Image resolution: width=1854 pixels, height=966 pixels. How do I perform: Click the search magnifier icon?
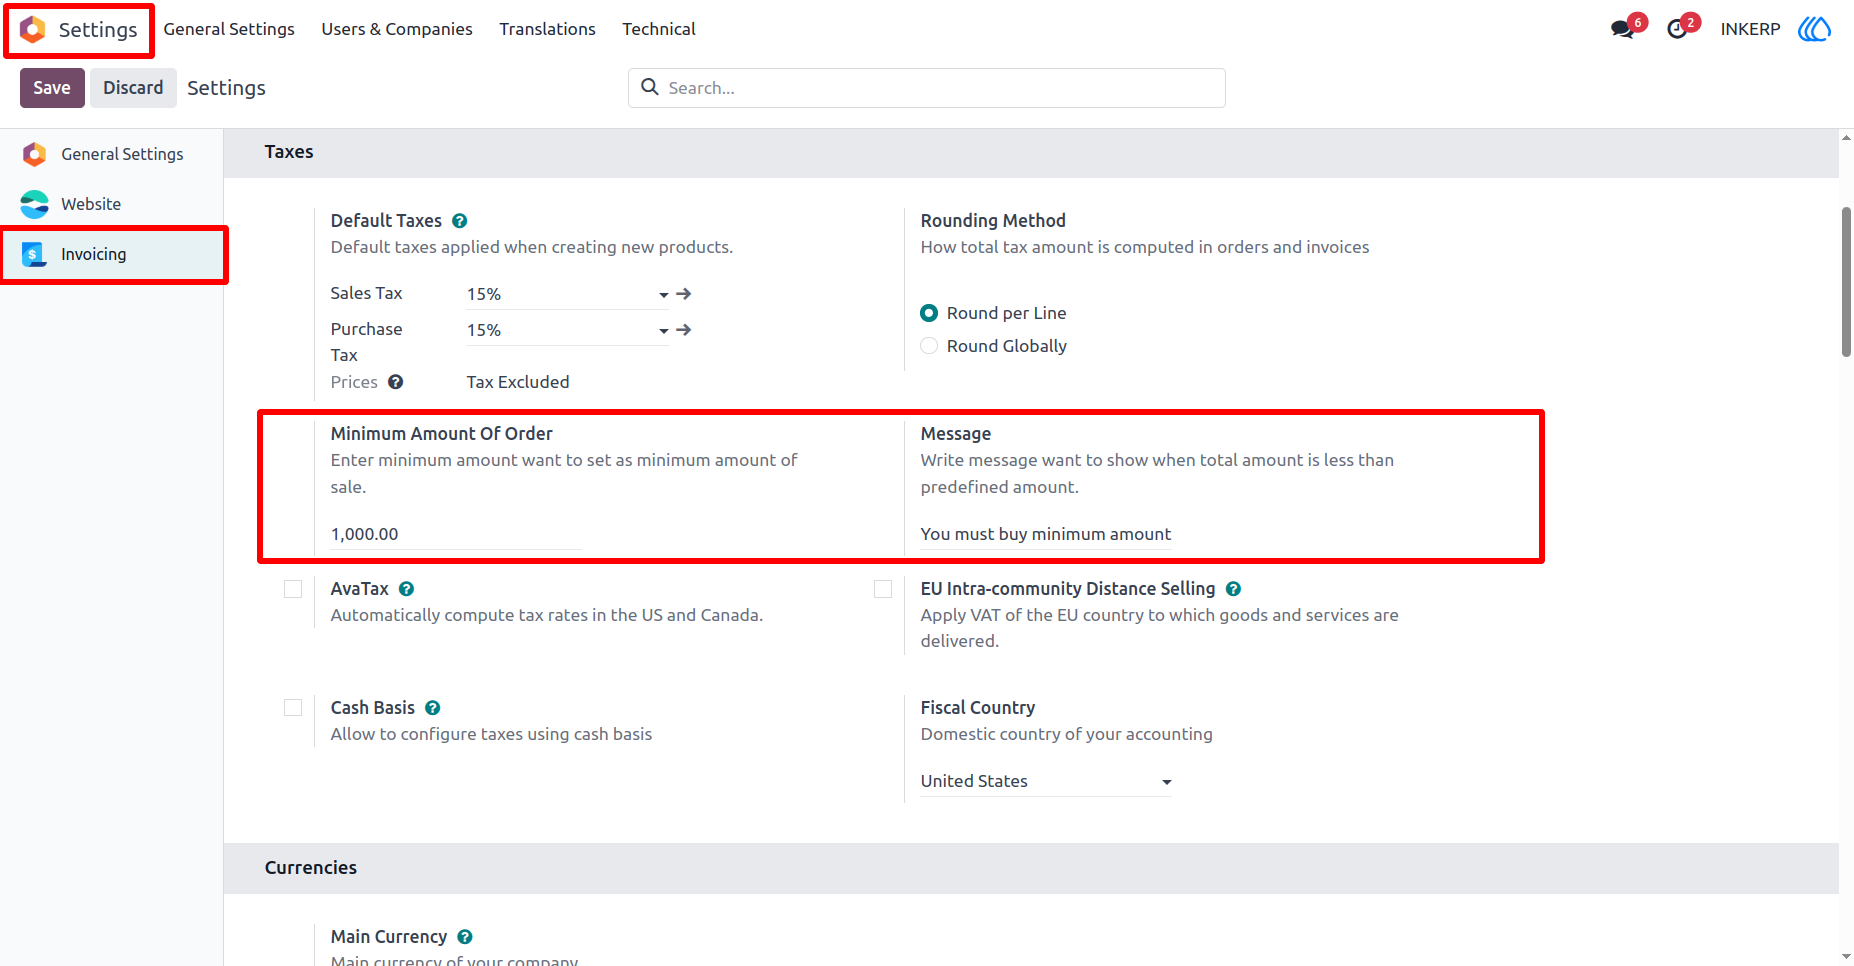coord(650,87)
